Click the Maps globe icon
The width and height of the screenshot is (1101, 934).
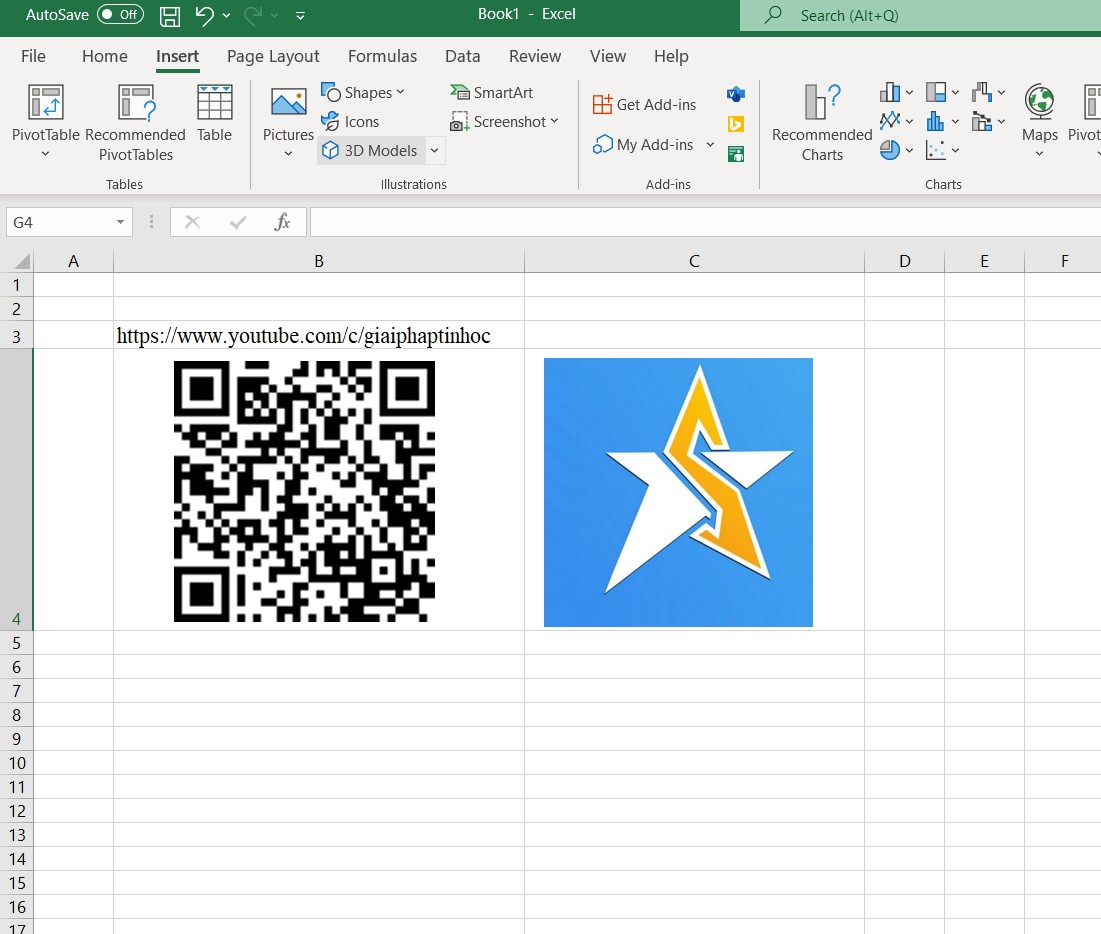point(1039,101)
